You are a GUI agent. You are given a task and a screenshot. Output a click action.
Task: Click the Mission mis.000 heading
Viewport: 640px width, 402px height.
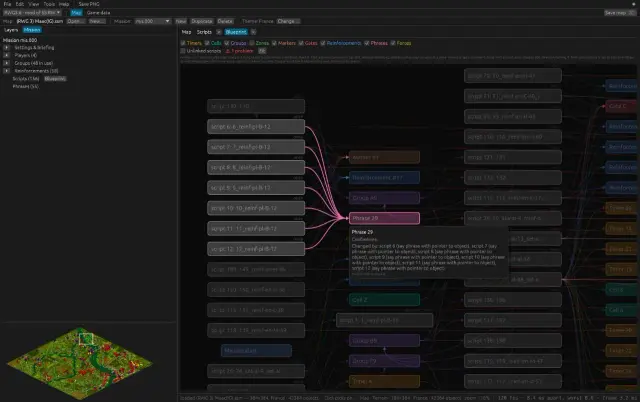click(20, 40)
